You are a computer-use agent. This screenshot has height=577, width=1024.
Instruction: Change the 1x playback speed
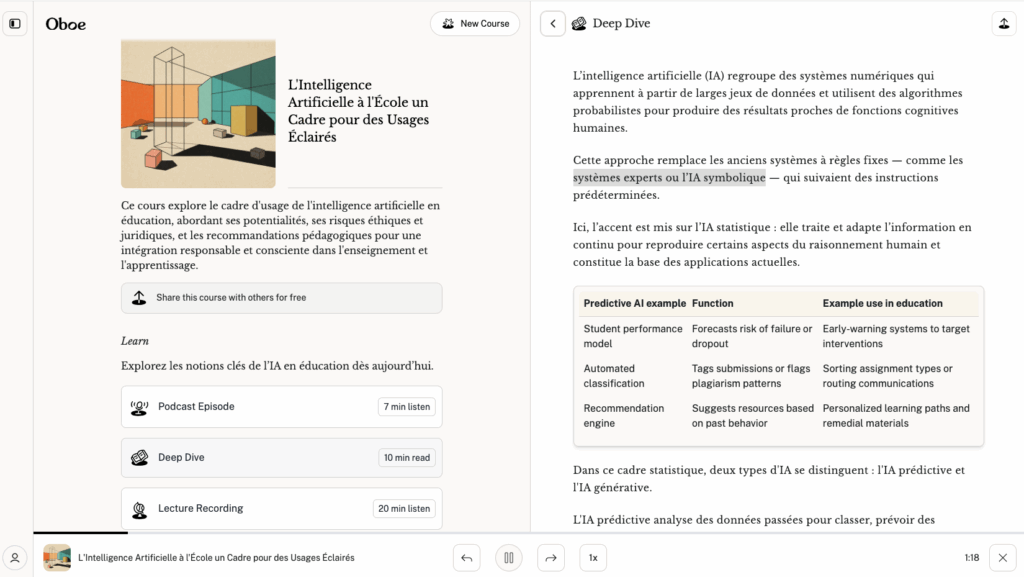[593, 558]
